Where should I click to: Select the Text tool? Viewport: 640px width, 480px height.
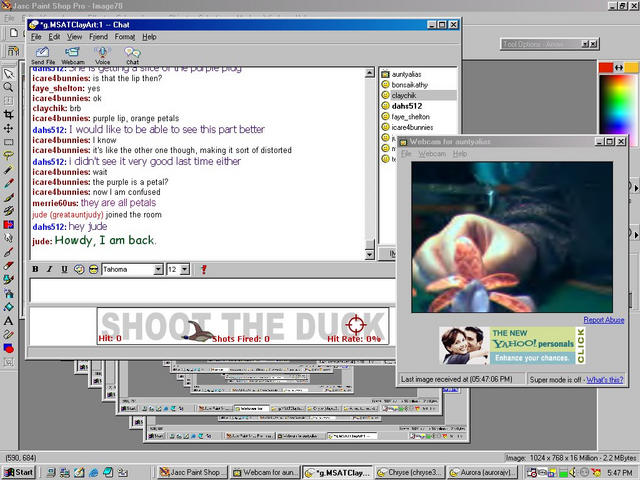(8, 321)
